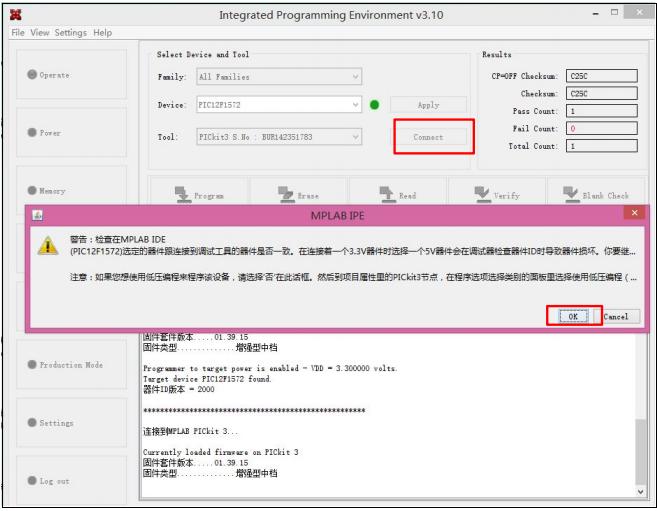Click the Log out sidebar item

tap(71, 480)
